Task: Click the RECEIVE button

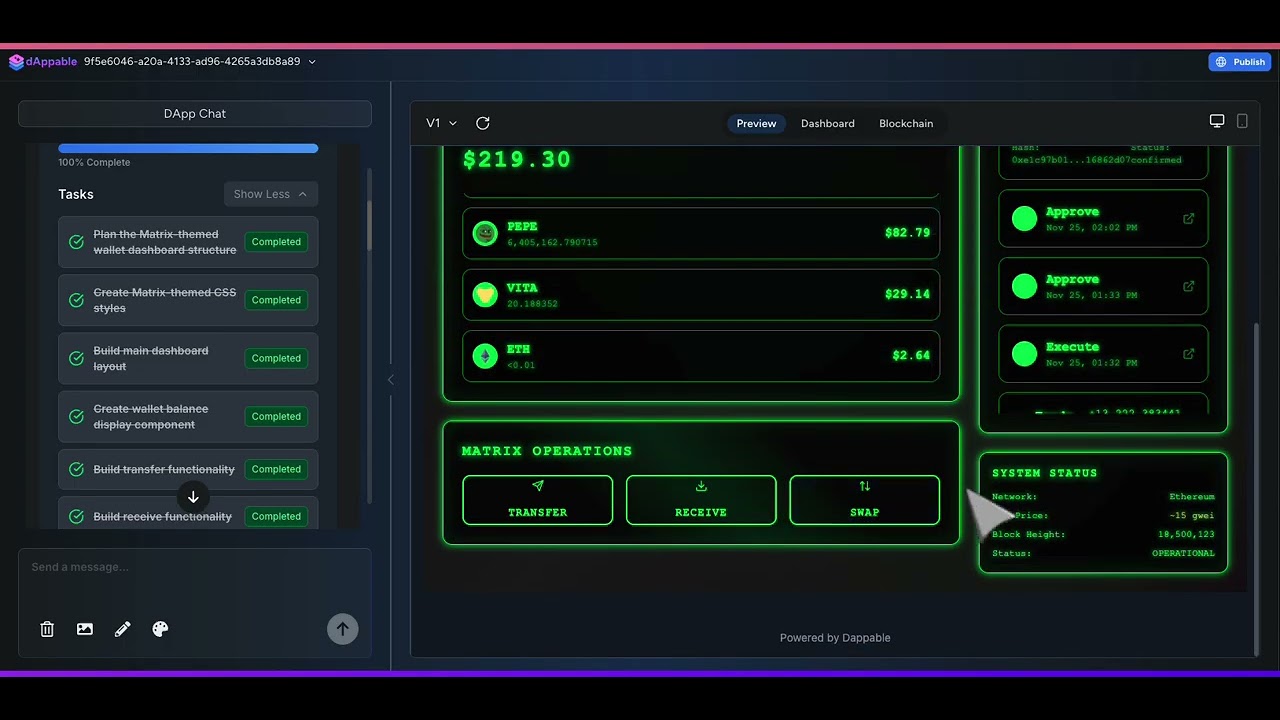Action: (x=701, y=500)
